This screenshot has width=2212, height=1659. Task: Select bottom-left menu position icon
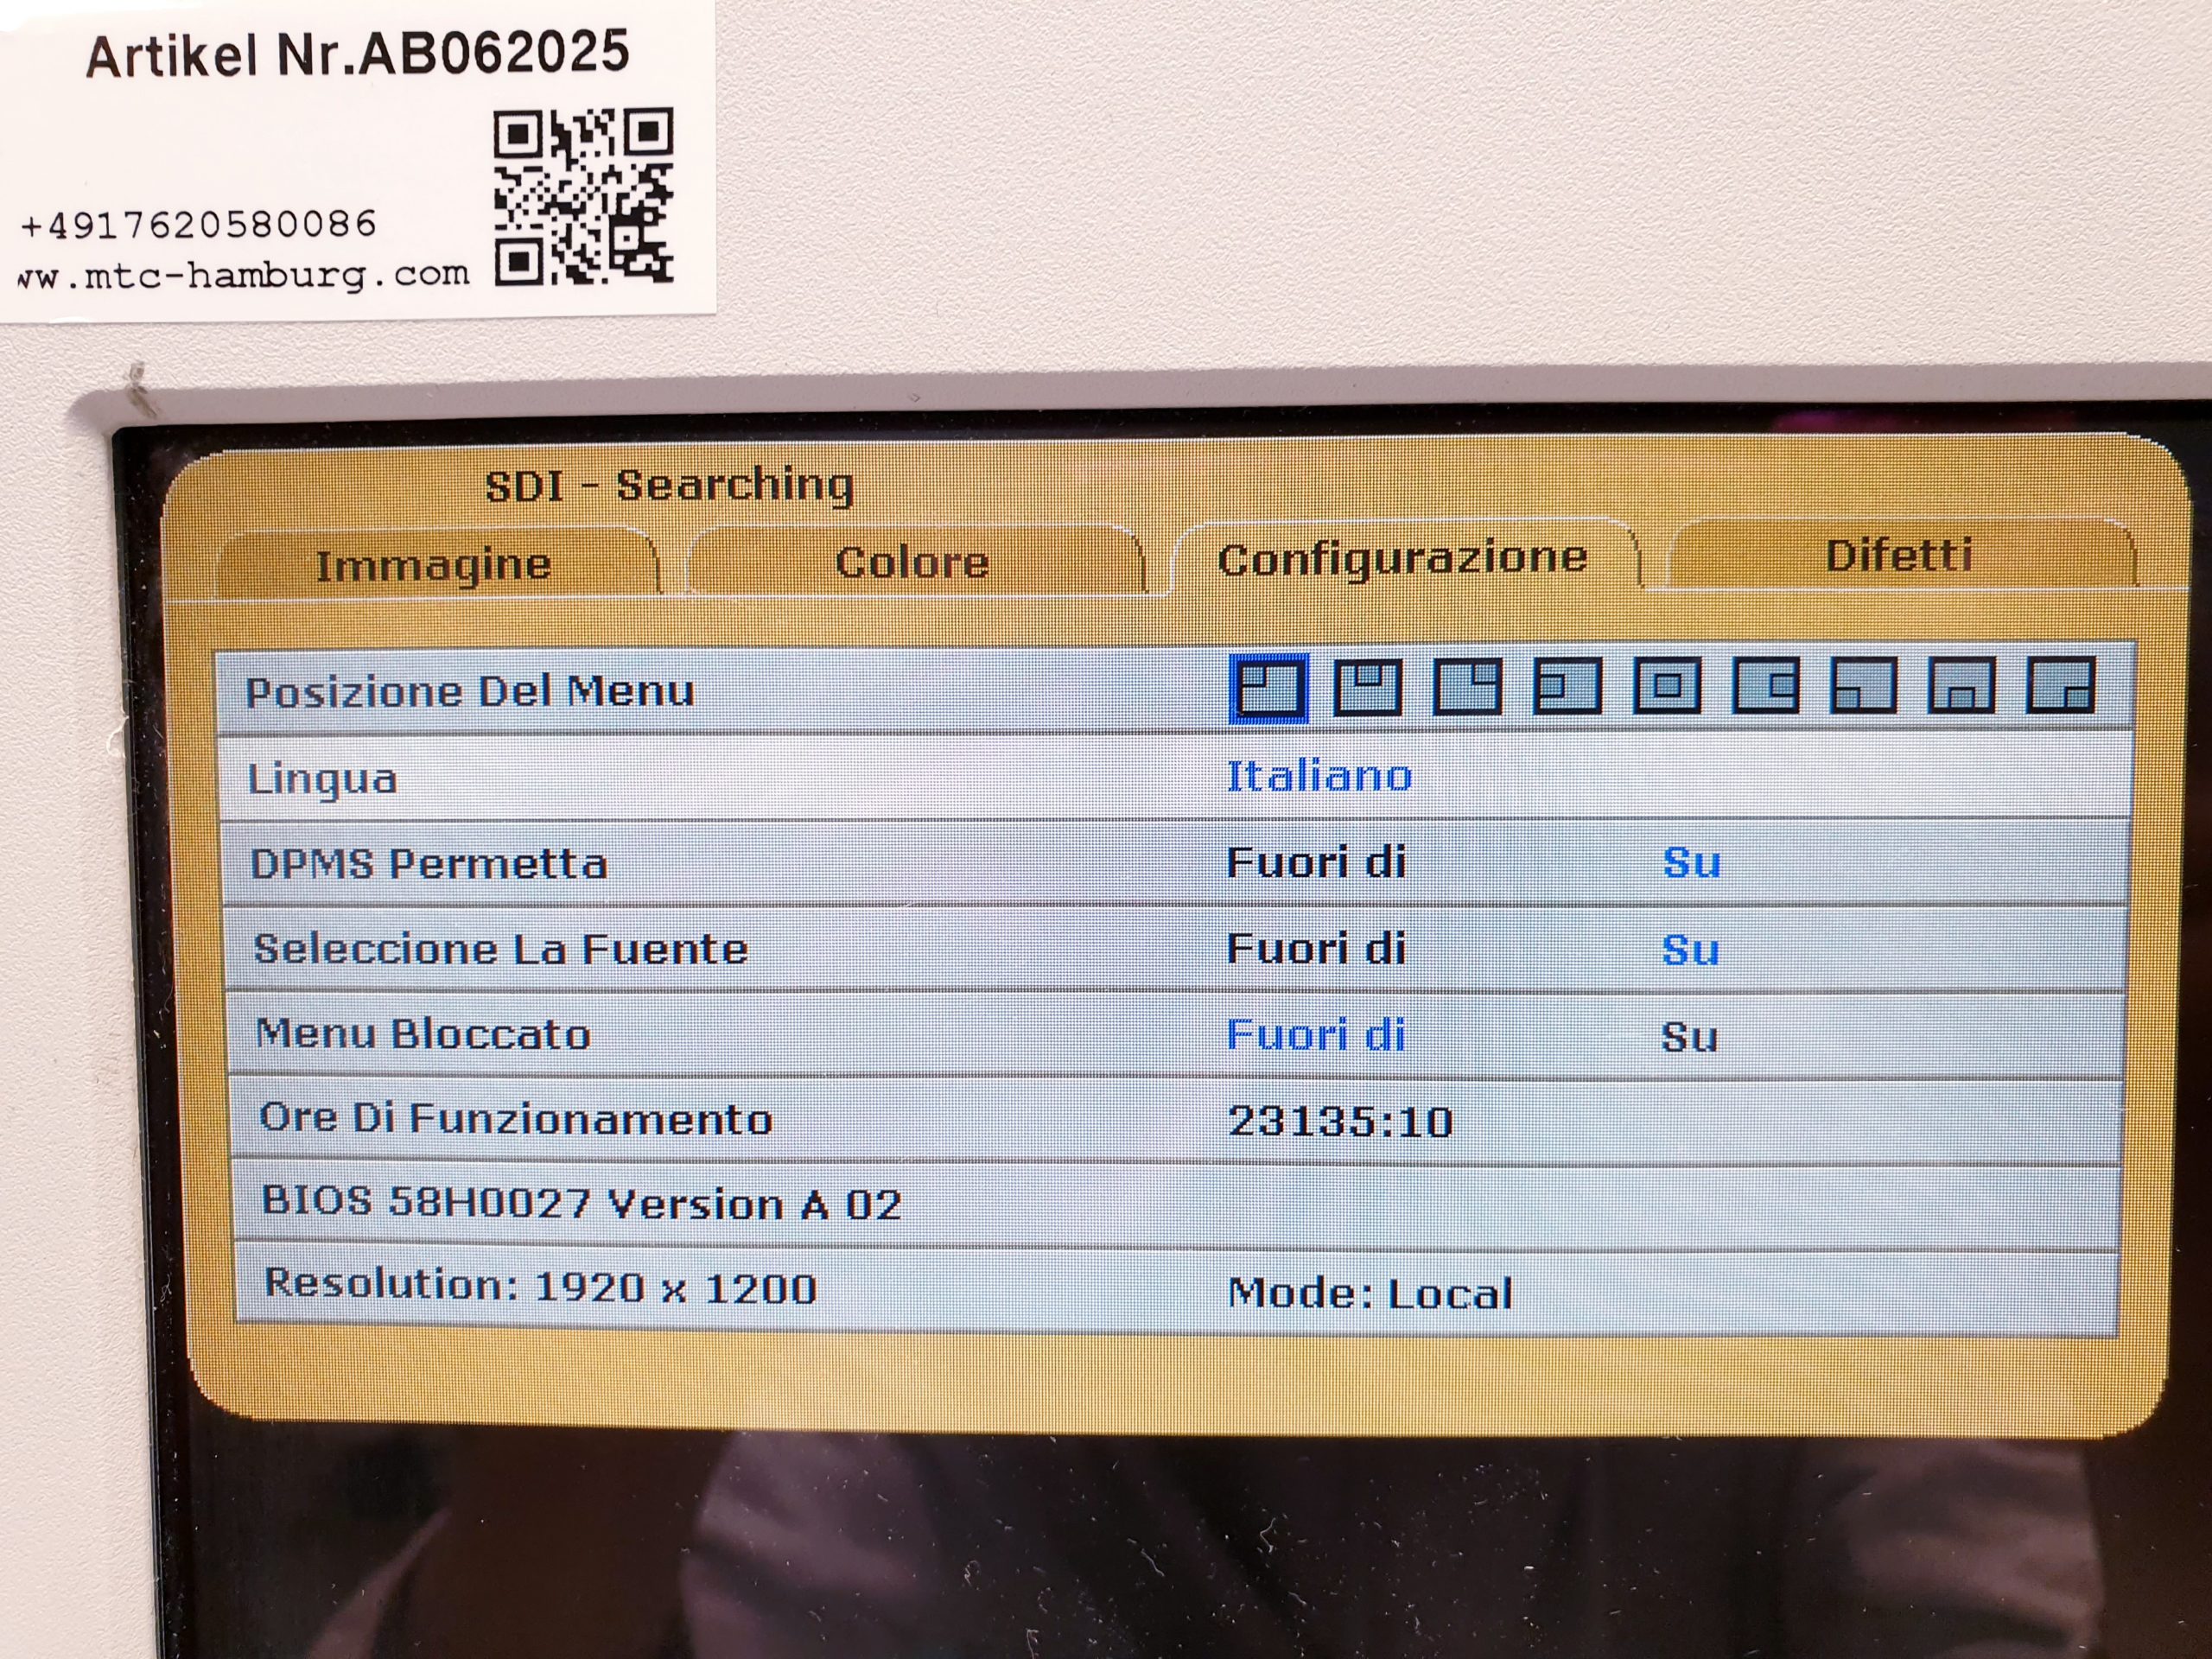tap(1863, 686)
